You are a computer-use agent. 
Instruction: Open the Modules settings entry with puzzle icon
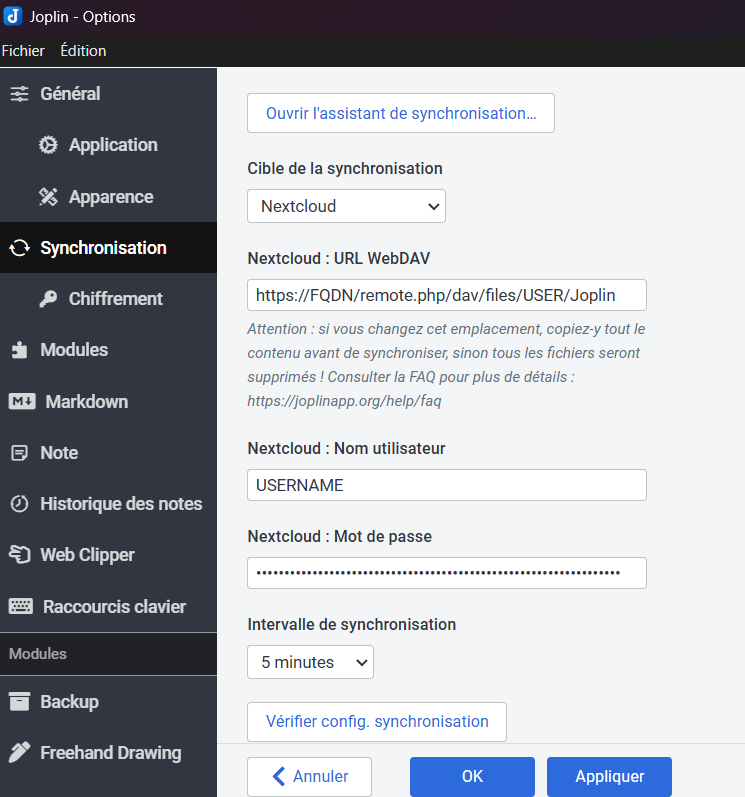click(x=108, y=350)
